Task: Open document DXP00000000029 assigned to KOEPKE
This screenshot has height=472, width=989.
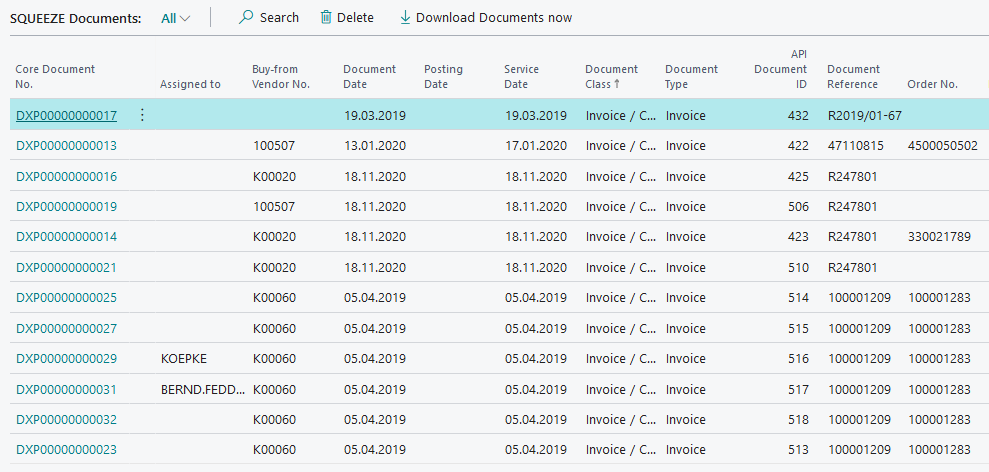Action: tap(66, 359)
